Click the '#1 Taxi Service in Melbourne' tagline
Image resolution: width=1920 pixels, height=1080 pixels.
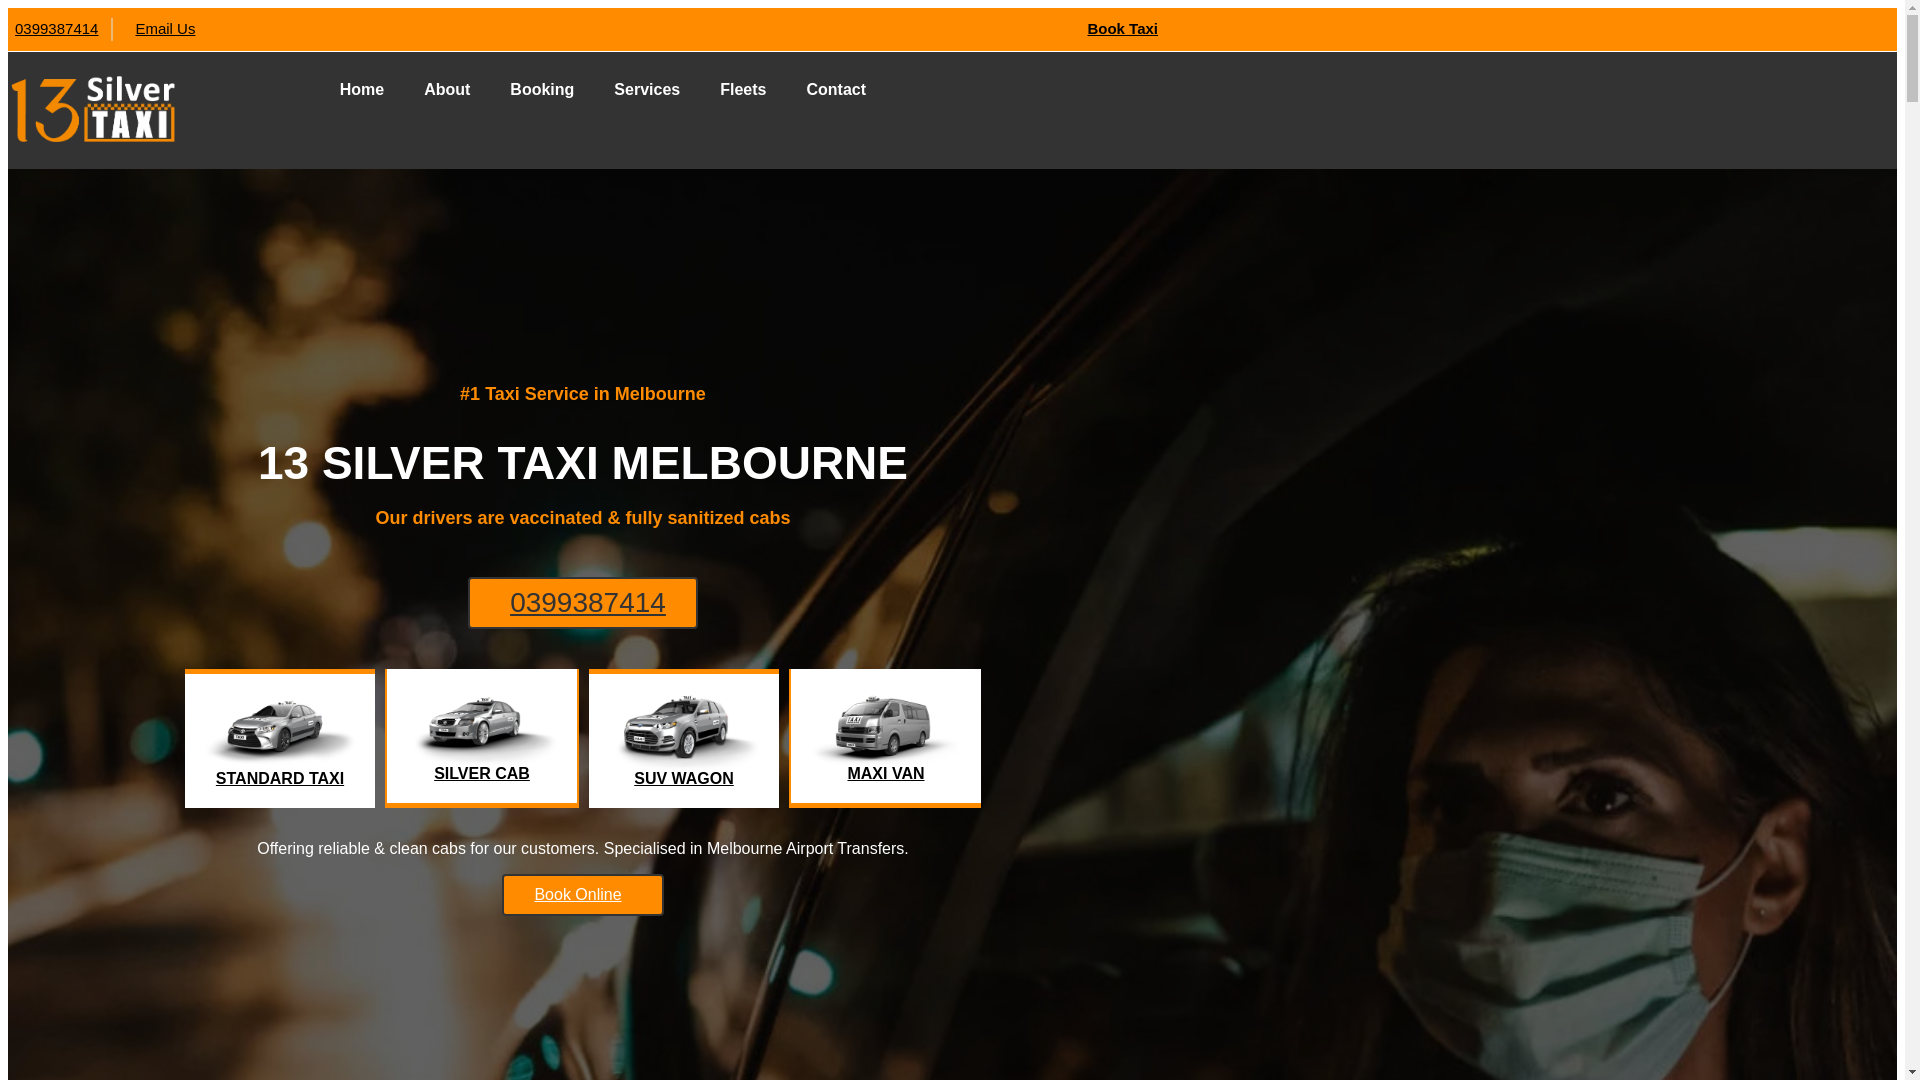(583, 394)
